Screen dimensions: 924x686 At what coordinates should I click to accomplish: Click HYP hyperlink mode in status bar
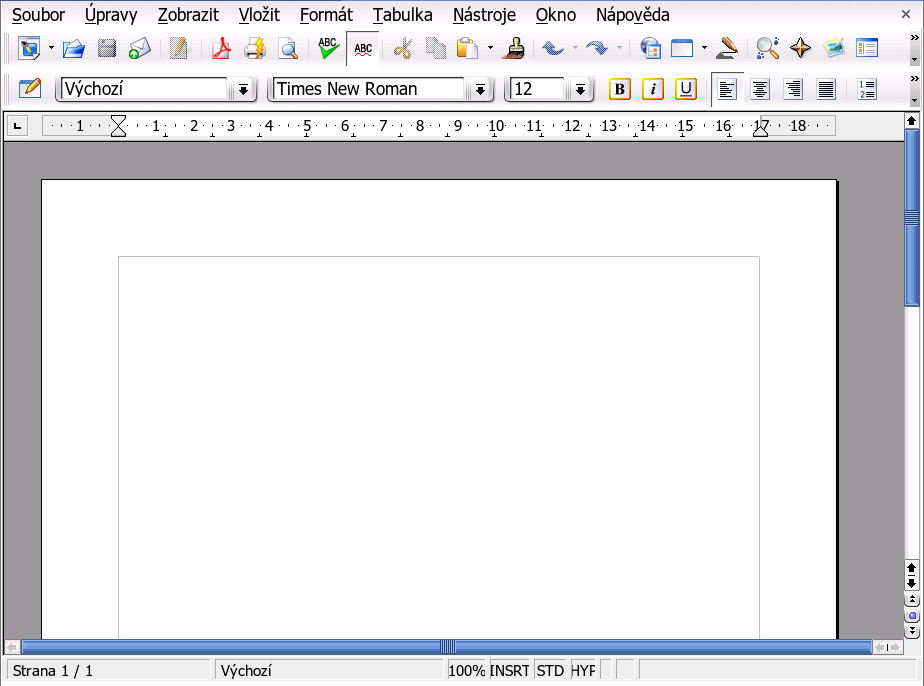point(583,671)
